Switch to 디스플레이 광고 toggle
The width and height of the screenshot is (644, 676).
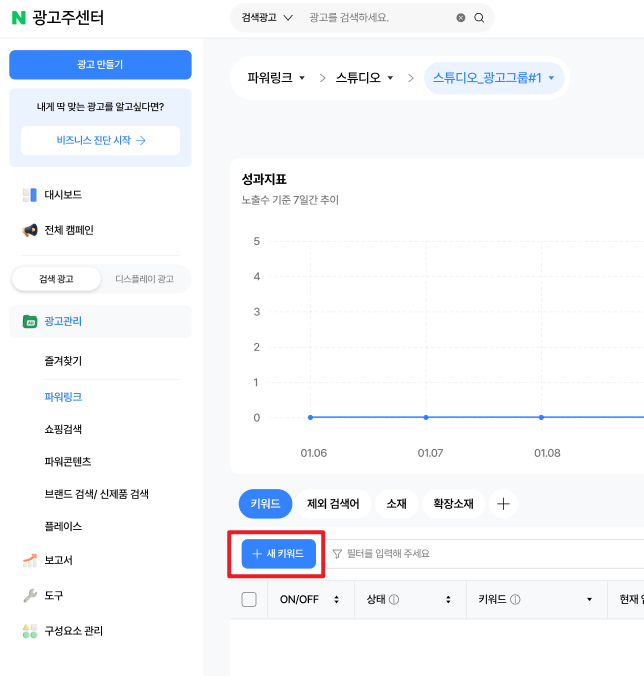click(144, 279)
